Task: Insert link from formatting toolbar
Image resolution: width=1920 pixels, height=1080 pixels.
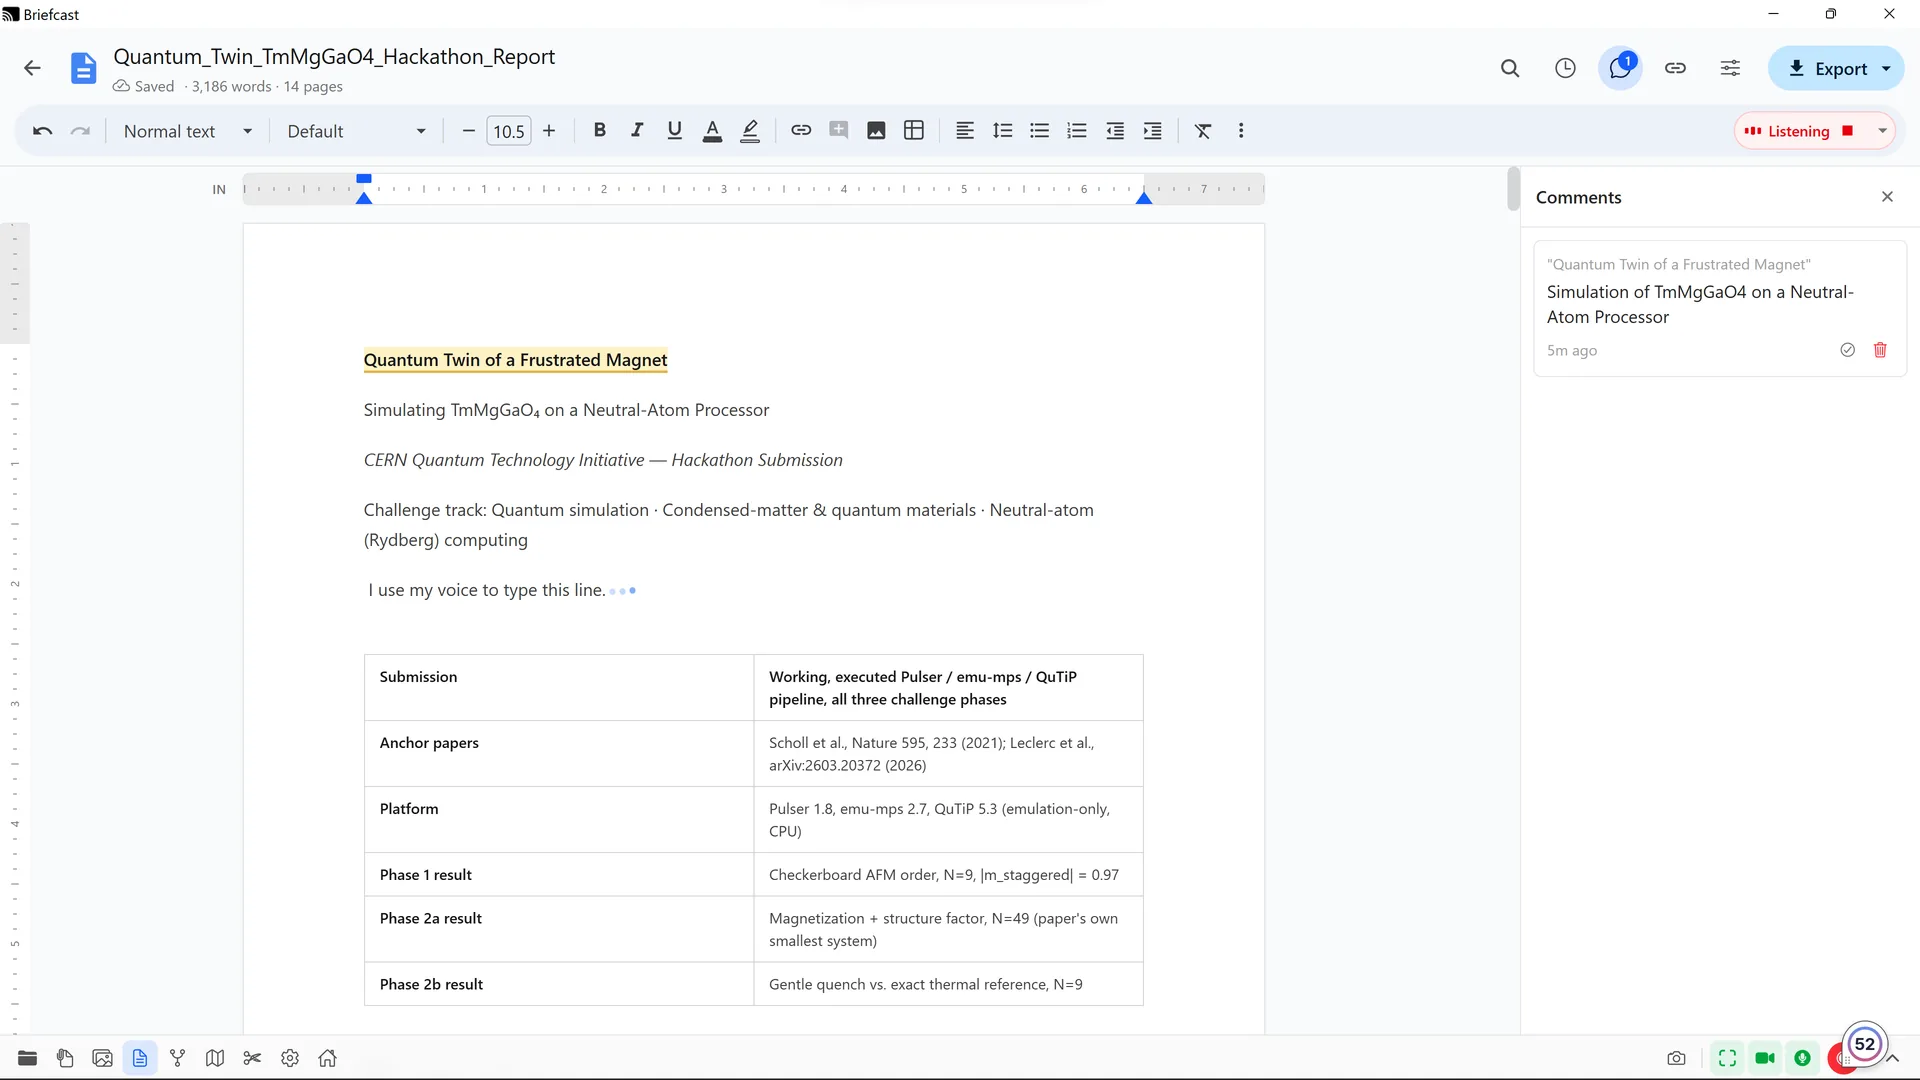Action: point(801,131)
